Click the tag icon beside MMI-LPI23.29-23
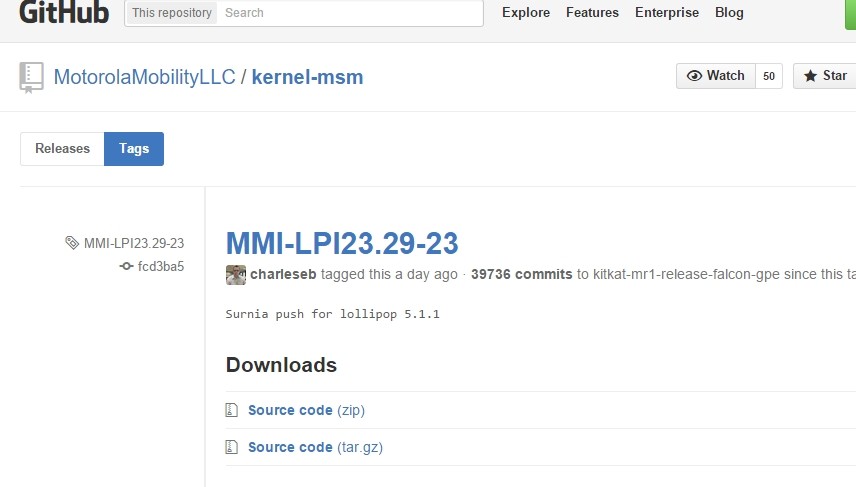856x487 pixels. (71, 243)
